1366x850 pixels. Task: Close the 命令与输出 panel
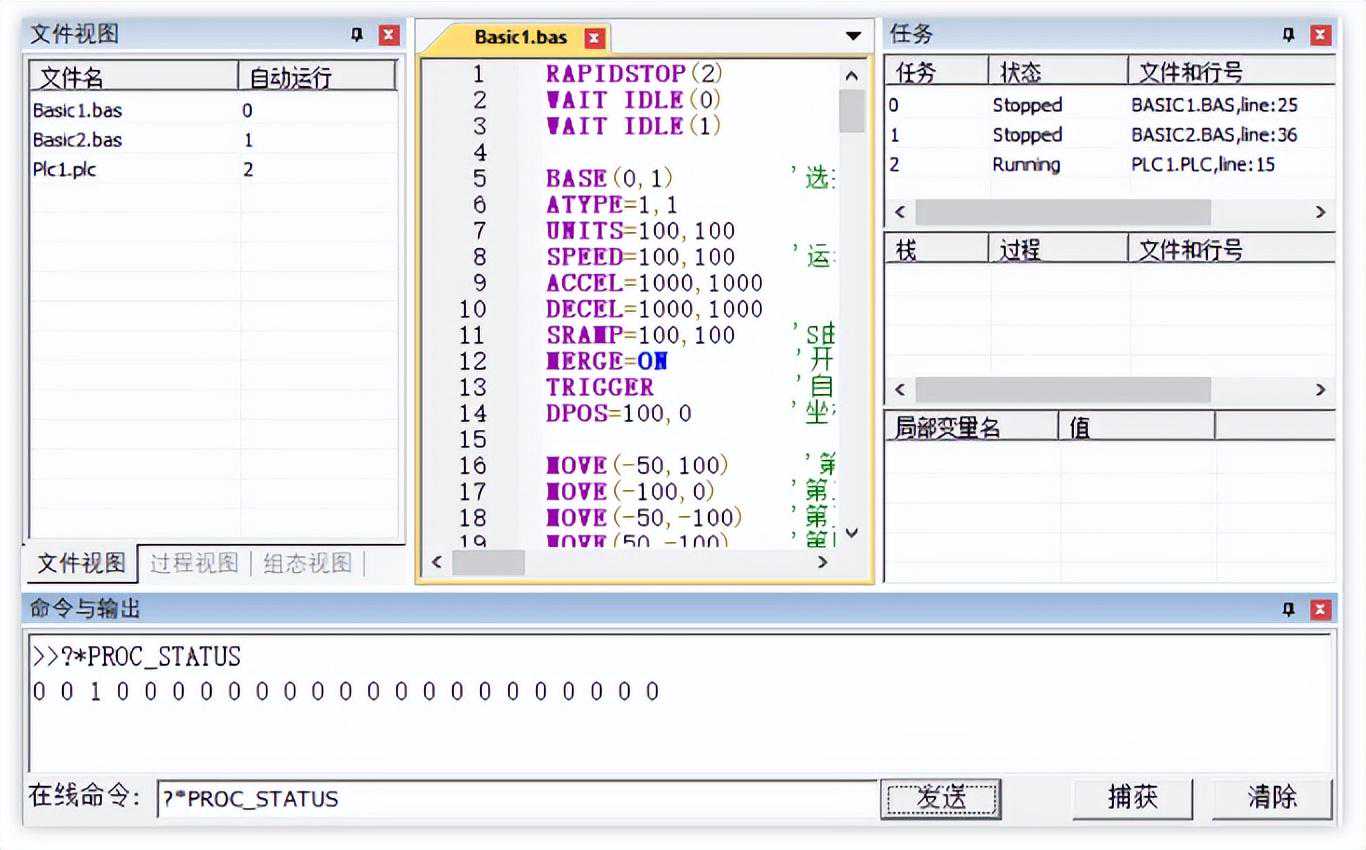pos(1321,609)
